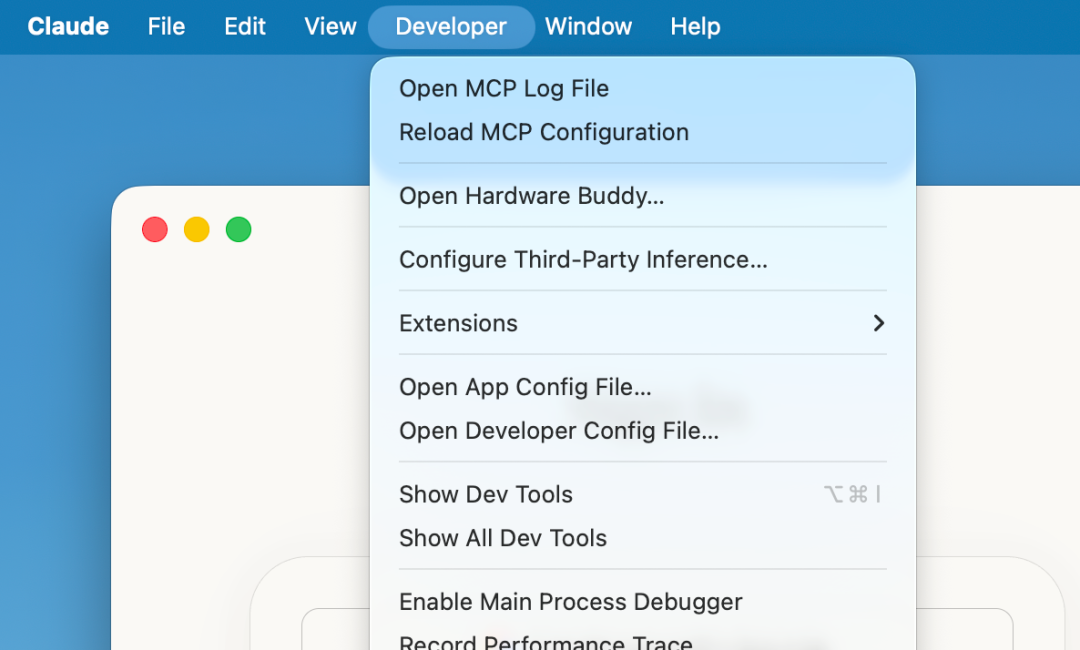Screen dimensions: 1080x650
Task: Select Open MCP Log File
Action: 504,89
